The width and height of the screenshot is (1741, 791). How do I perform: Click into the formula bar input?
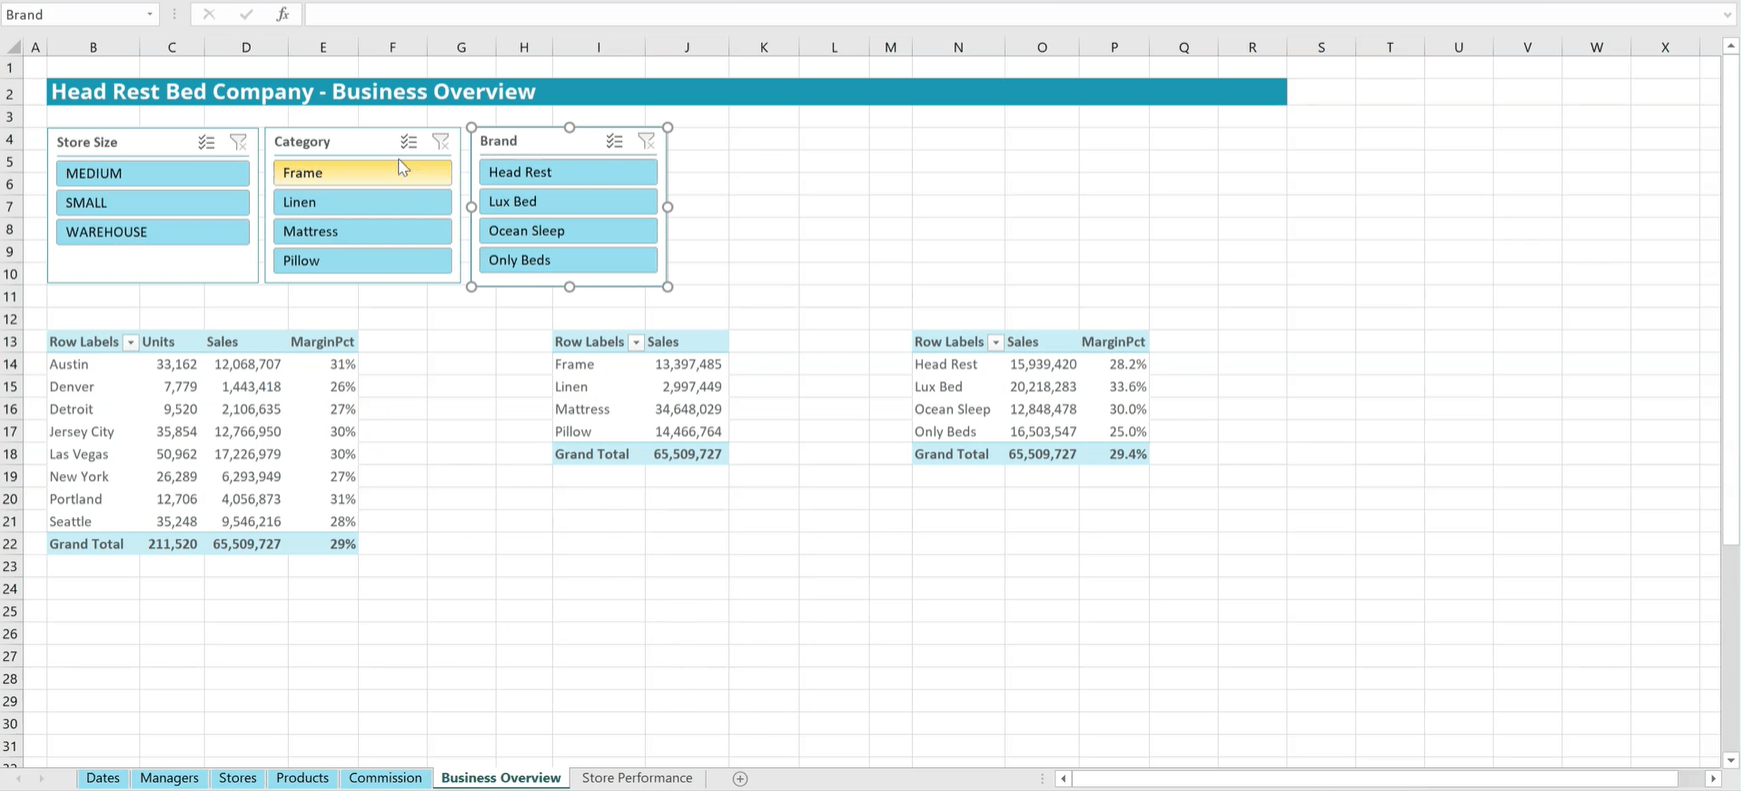(x=1000, y=14)
